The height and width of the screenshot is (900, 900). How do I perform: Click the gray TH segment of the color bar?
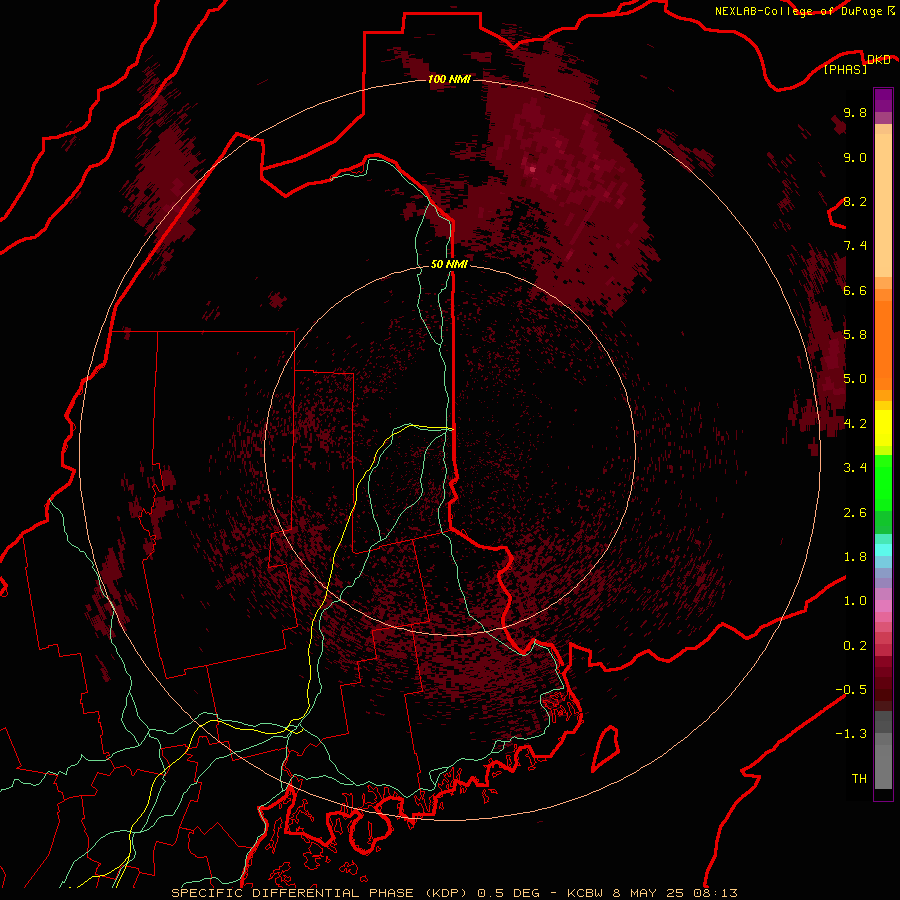pos(883,766)
